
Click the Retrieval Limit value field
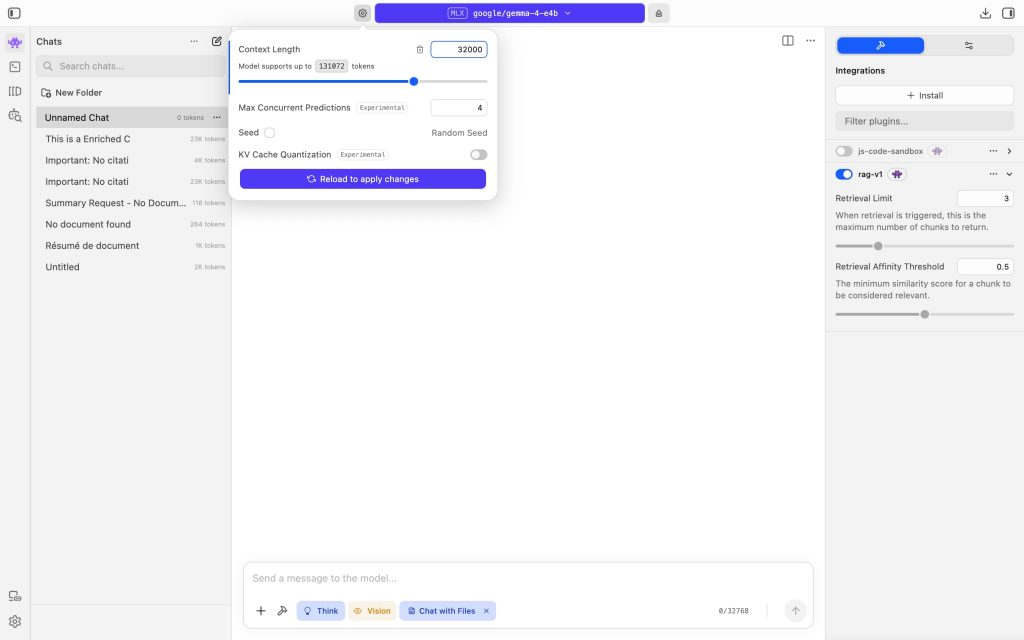[985, 199]
